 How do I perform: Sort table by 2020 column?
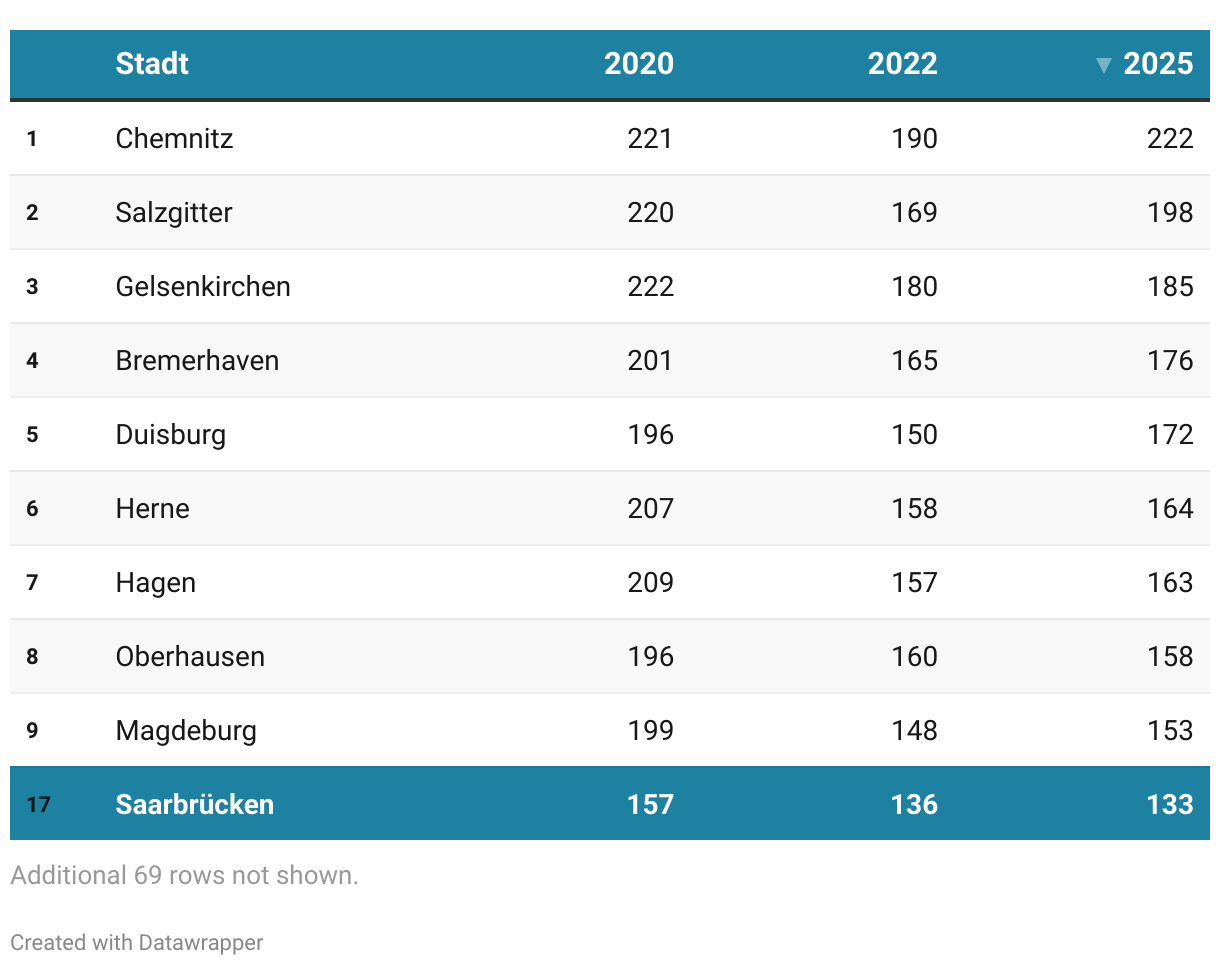(639, 64)
